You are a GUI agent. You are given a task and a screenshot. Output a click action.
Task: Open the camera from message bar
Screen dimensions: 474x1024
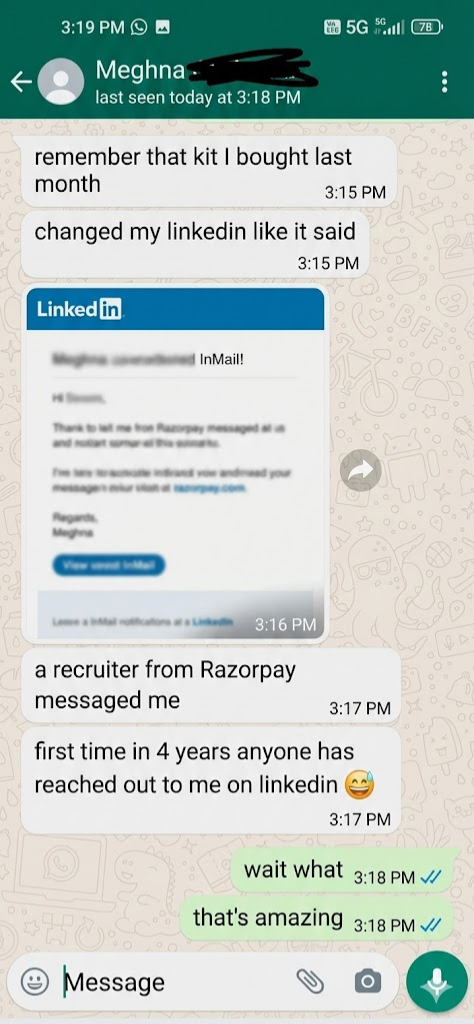point(368,981)
